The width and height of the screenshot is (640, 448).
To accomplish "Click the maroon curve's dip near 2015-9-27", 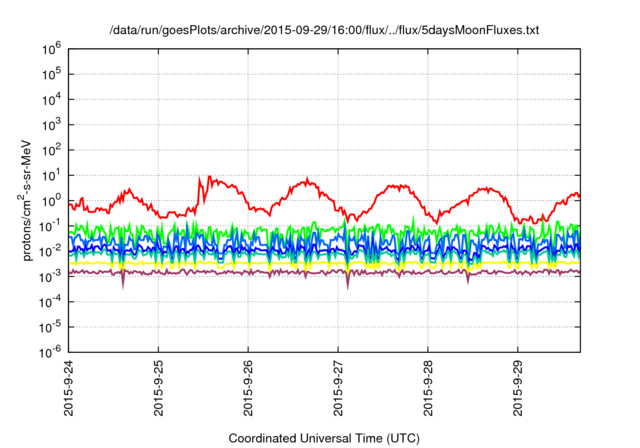I will click(x=348, y=287).
